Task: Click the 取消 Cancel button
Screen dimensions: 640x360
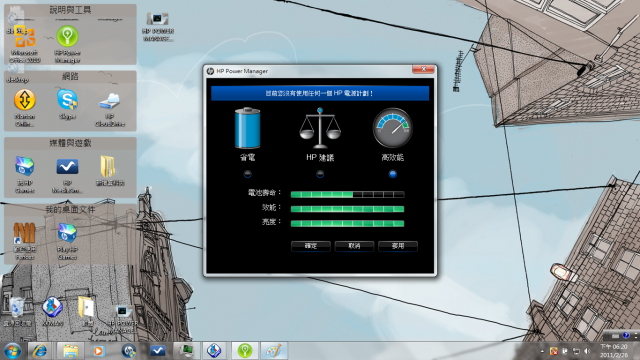Action: 354,246
